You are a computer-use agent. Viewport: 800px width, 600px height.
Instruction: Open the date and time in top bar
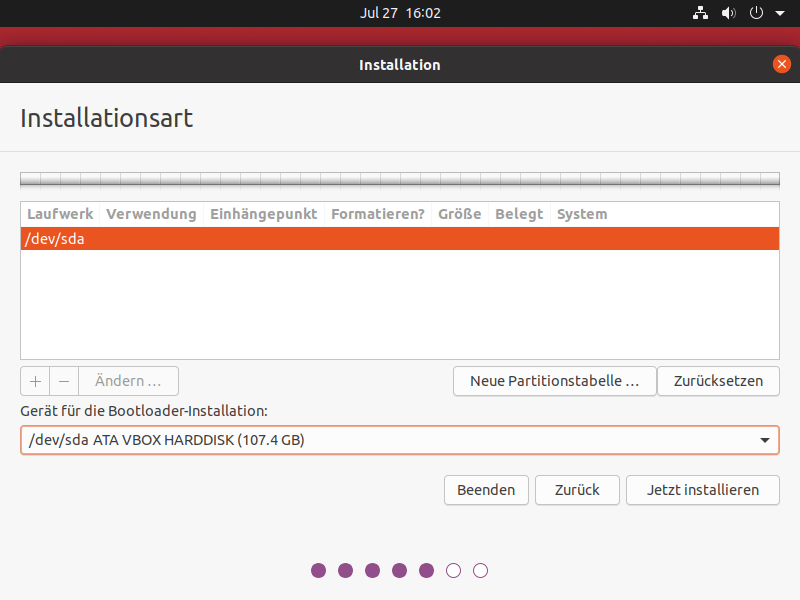coord(400,13)
